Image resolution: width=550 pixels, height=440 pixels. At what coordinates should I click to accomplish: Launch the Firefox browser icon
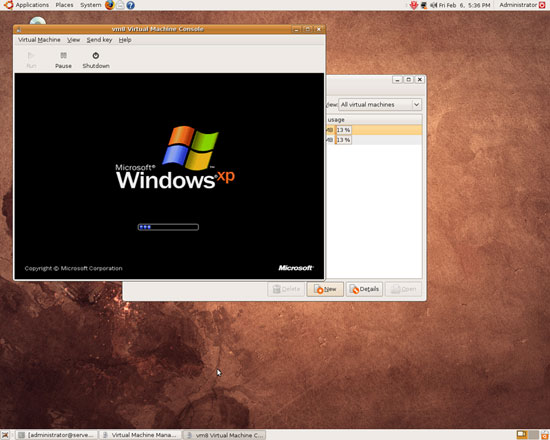[110, 5]
